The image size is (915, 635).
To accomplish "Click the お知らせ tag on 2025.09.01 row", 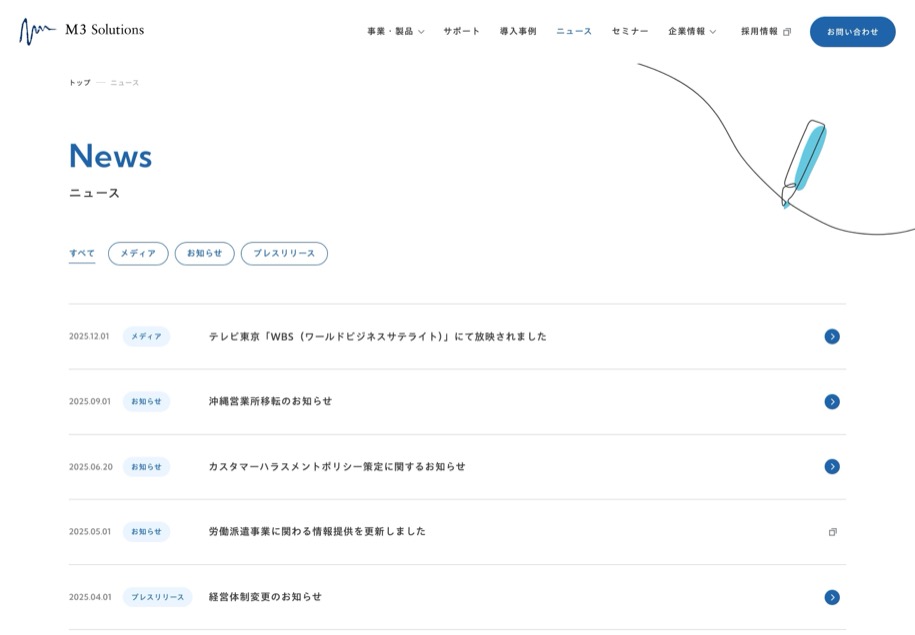I will [146, 402].
